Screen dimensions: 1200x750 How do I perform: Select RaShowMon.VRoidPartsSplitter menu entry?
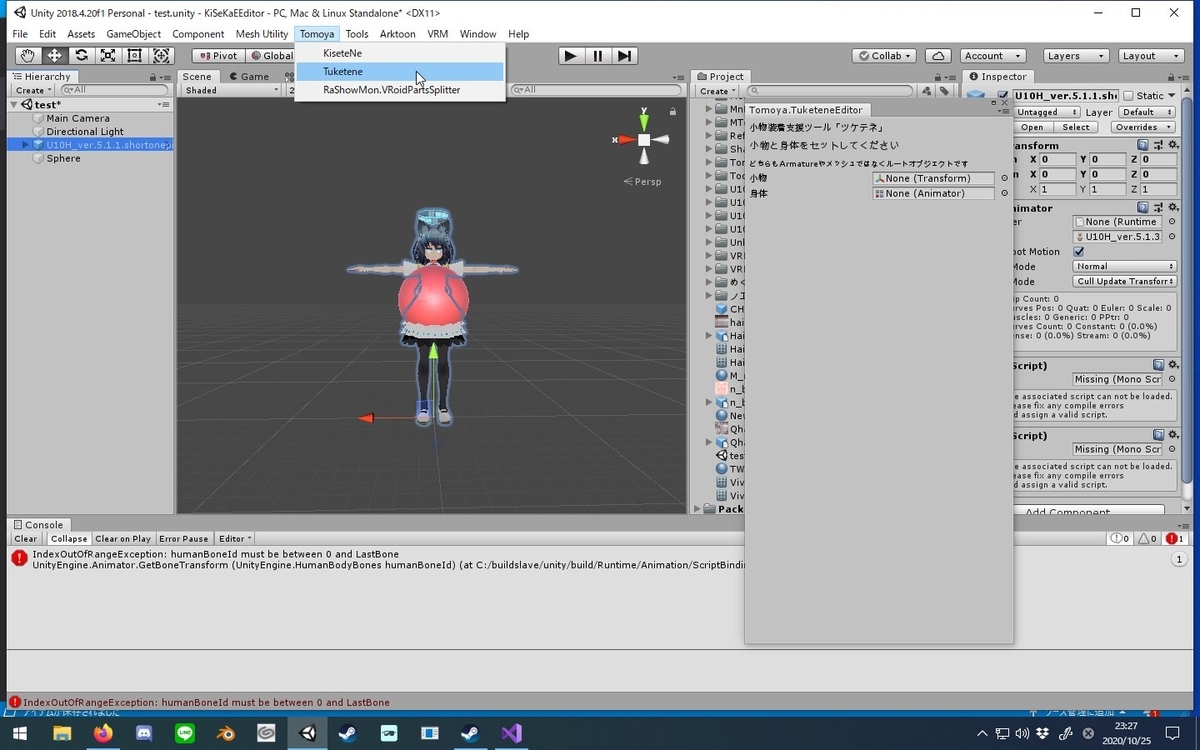[x=400, y=90]
